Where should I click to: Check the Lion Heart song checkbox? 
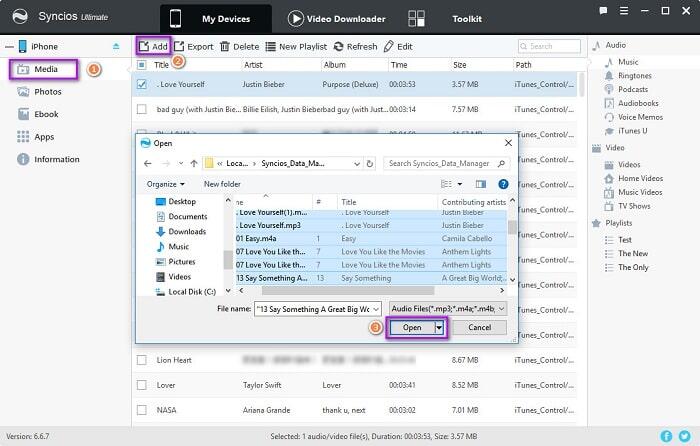coord(142,359)
